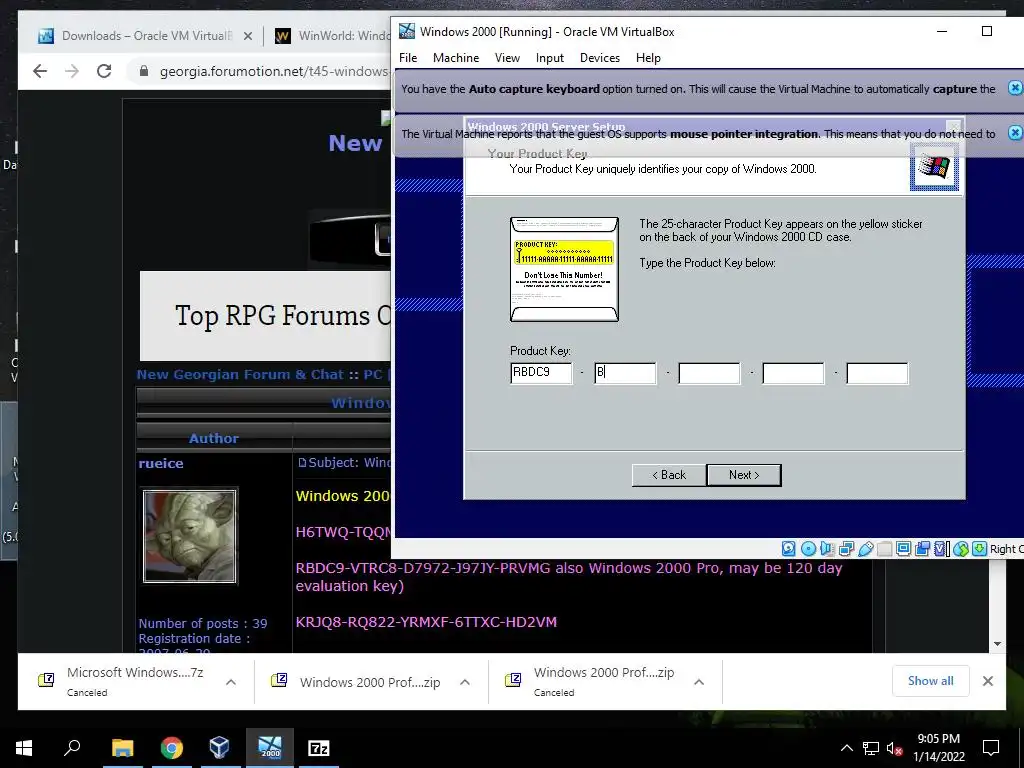Click the third product key field
This screenshot has height=768, width=1024.
point(709,373)
